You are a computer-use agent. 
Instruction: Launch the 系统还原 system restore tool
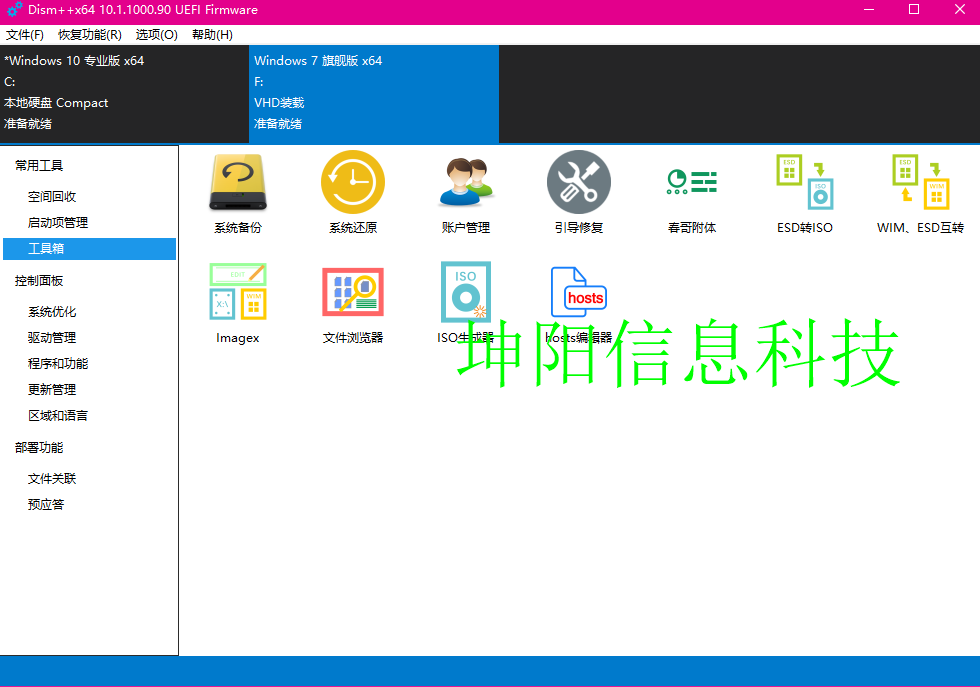pyautogui.click(x=352, y=193)
